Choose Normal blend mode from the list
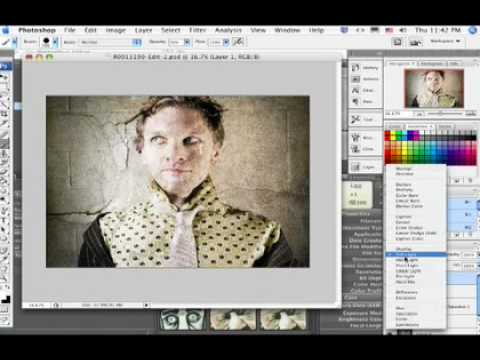Viewport: 480px width, 360px height. pos(416,169)
